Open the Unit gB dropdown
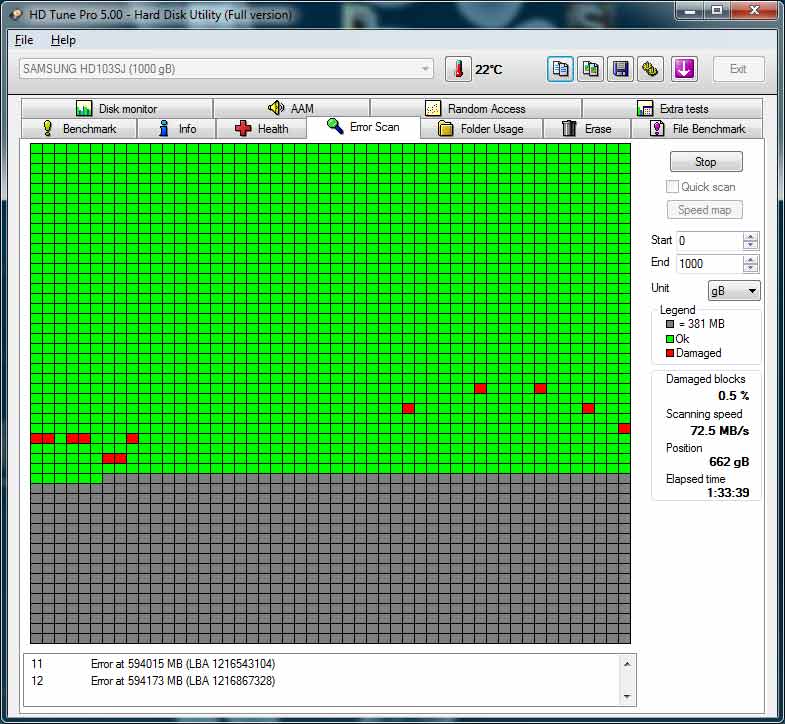The height and width of the screenshot is (724, 785). tap(734, 291)
